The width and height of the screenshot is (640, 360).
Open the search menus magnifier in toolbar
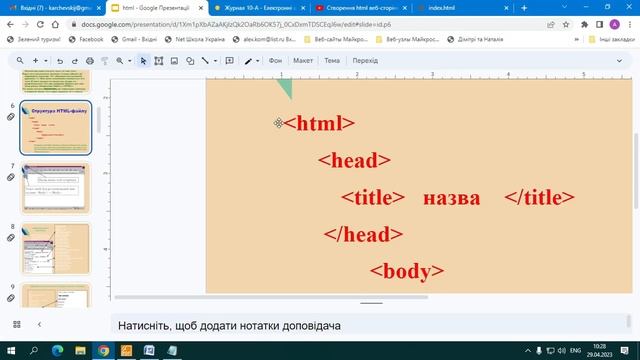[x=20, y=60]
